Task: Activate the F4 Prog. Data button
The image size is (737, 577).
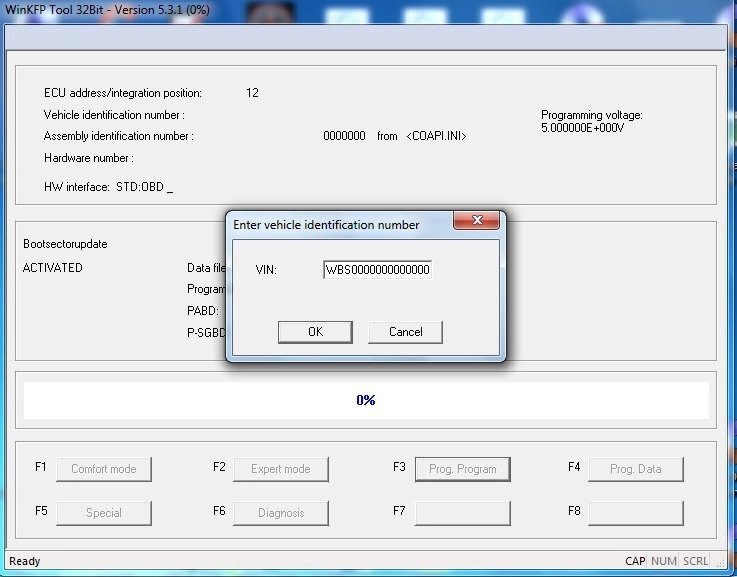Action: pyautogui.click(x=635, y=469)
